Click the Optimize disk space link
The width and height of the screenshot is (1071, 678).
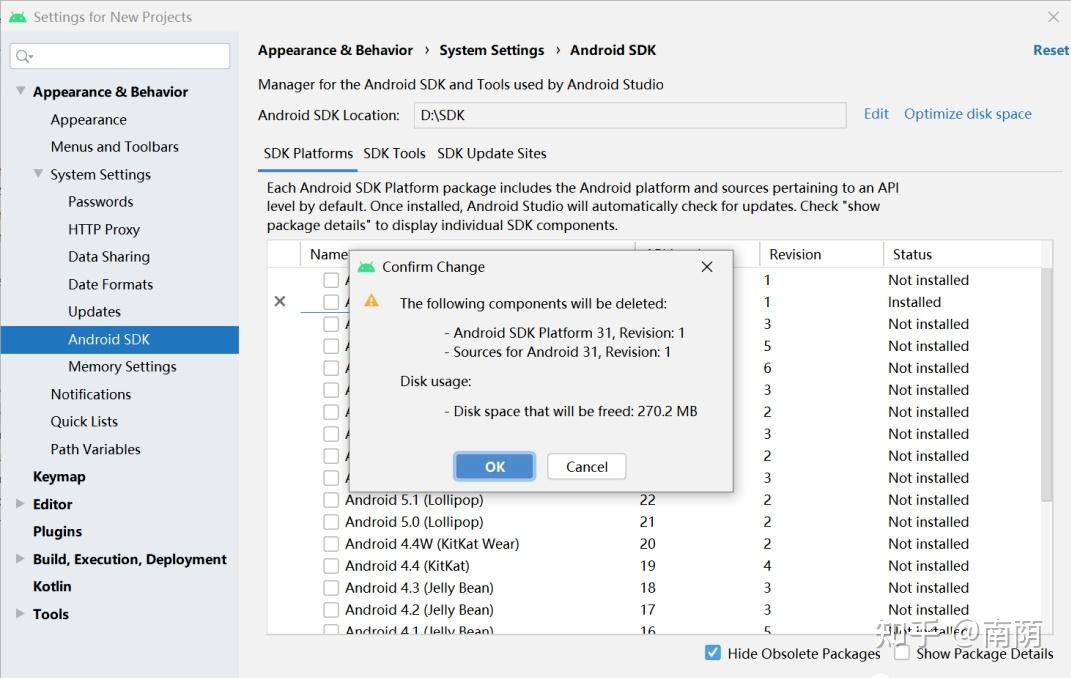[967, 114]
